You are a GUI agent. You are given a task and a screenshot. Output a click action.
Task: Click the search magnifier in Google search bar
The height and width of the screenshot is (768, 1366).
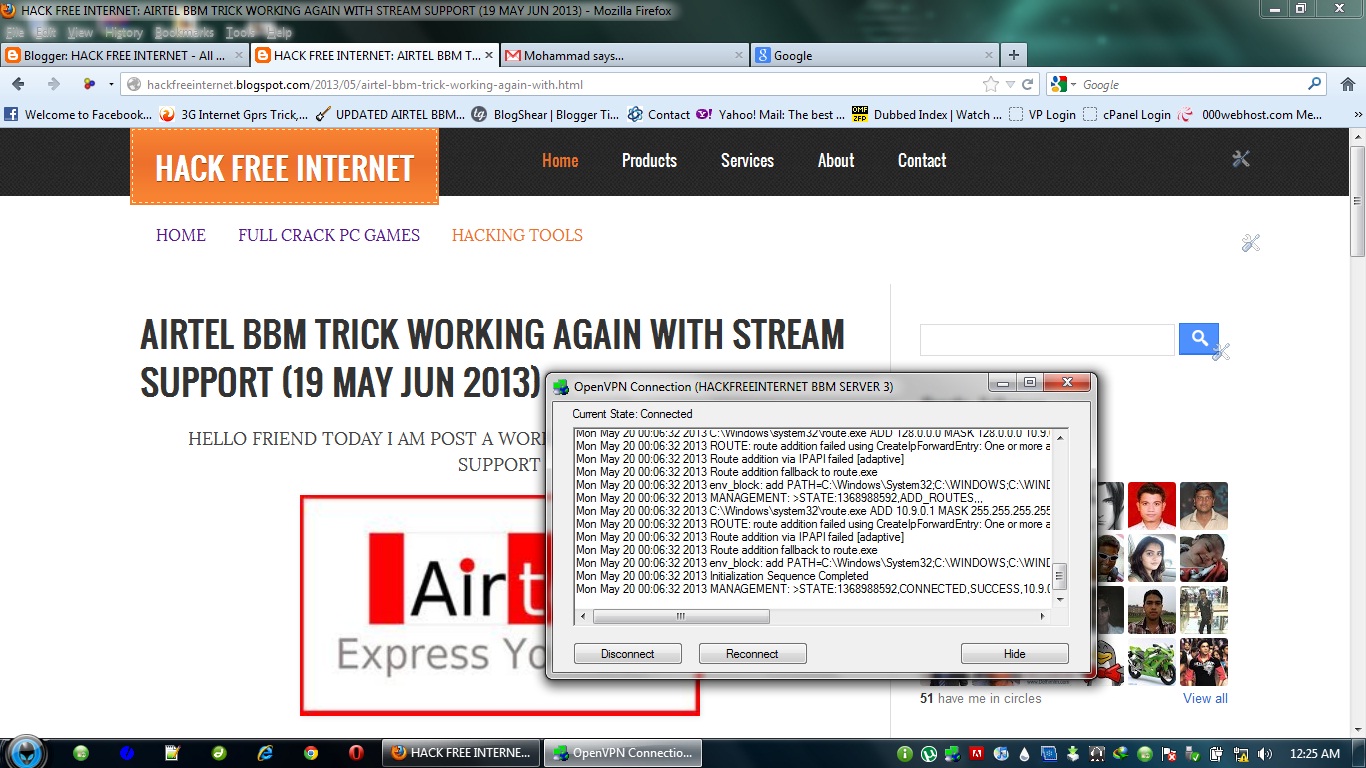tap(1315, 84)
